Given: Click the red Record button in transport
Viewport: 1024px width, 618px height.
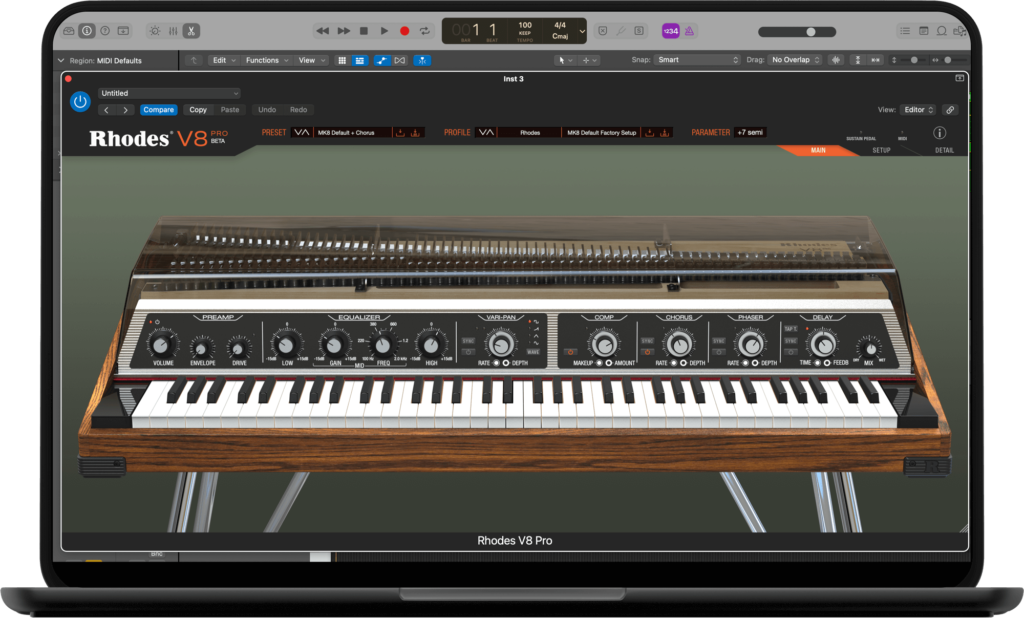Looking at the screenshot, I should point(404,31).
